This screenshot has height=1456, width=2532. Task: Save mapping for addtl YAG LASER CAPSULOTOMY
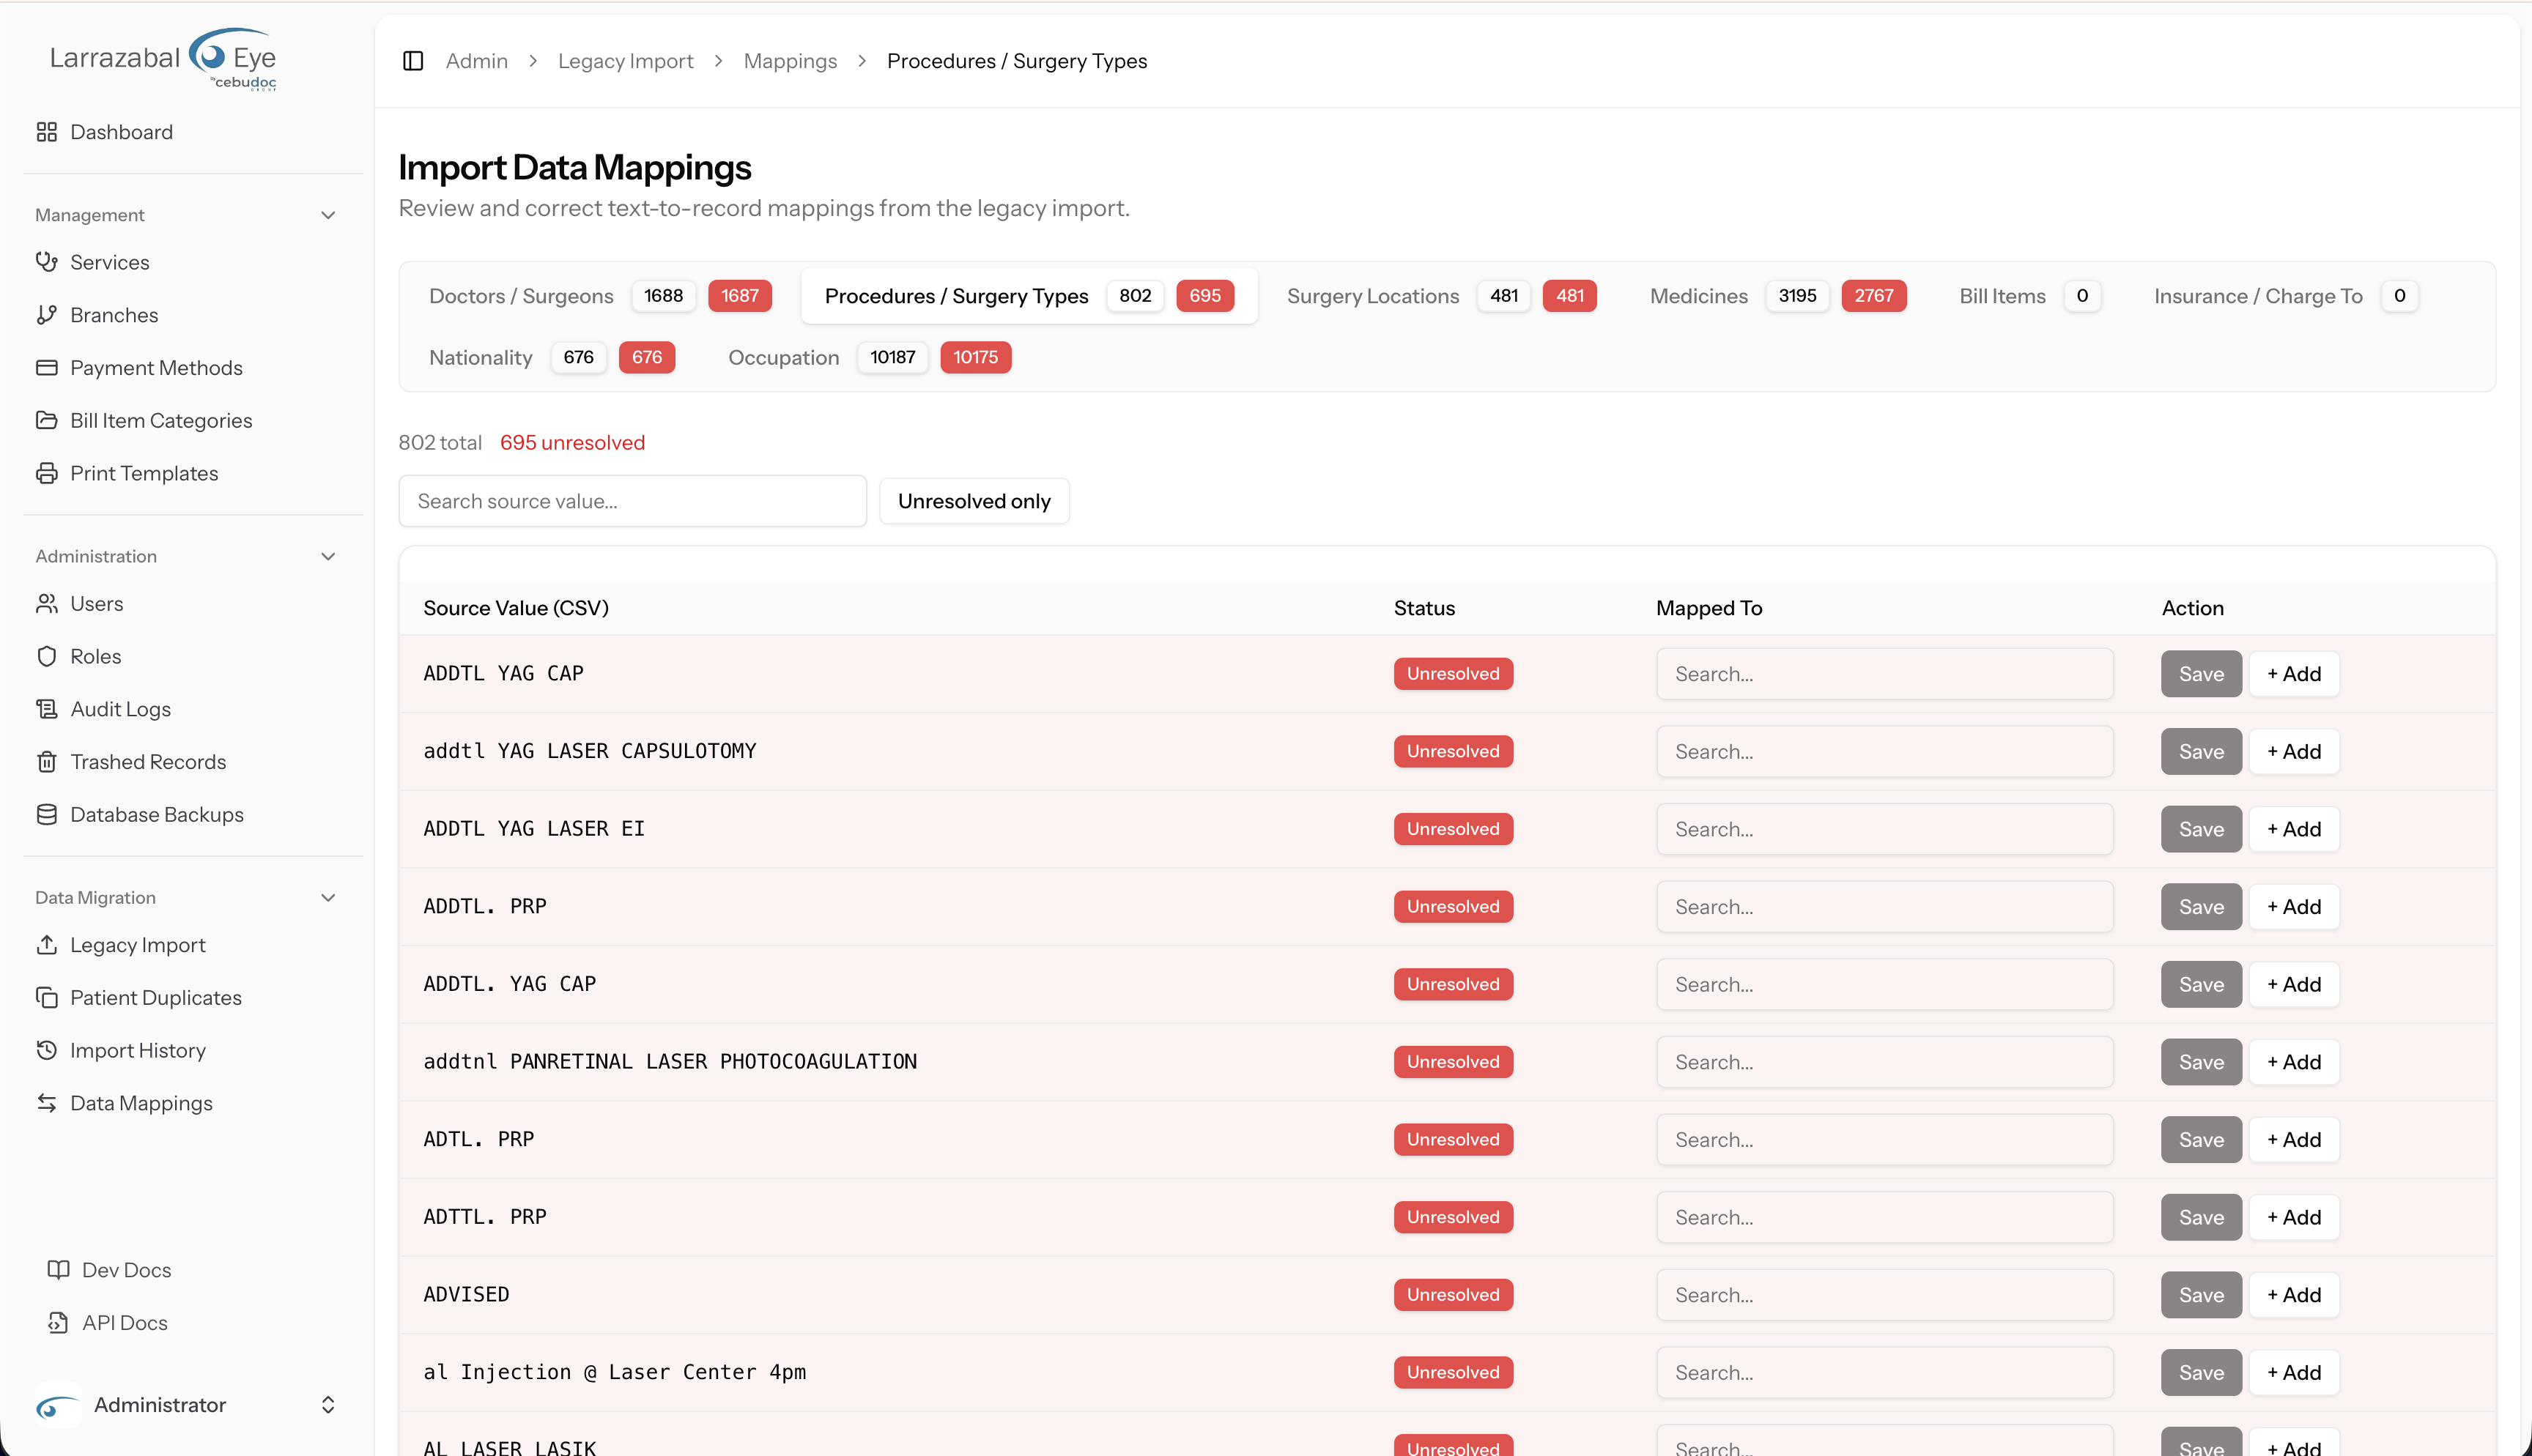[x=2201, y=752]
